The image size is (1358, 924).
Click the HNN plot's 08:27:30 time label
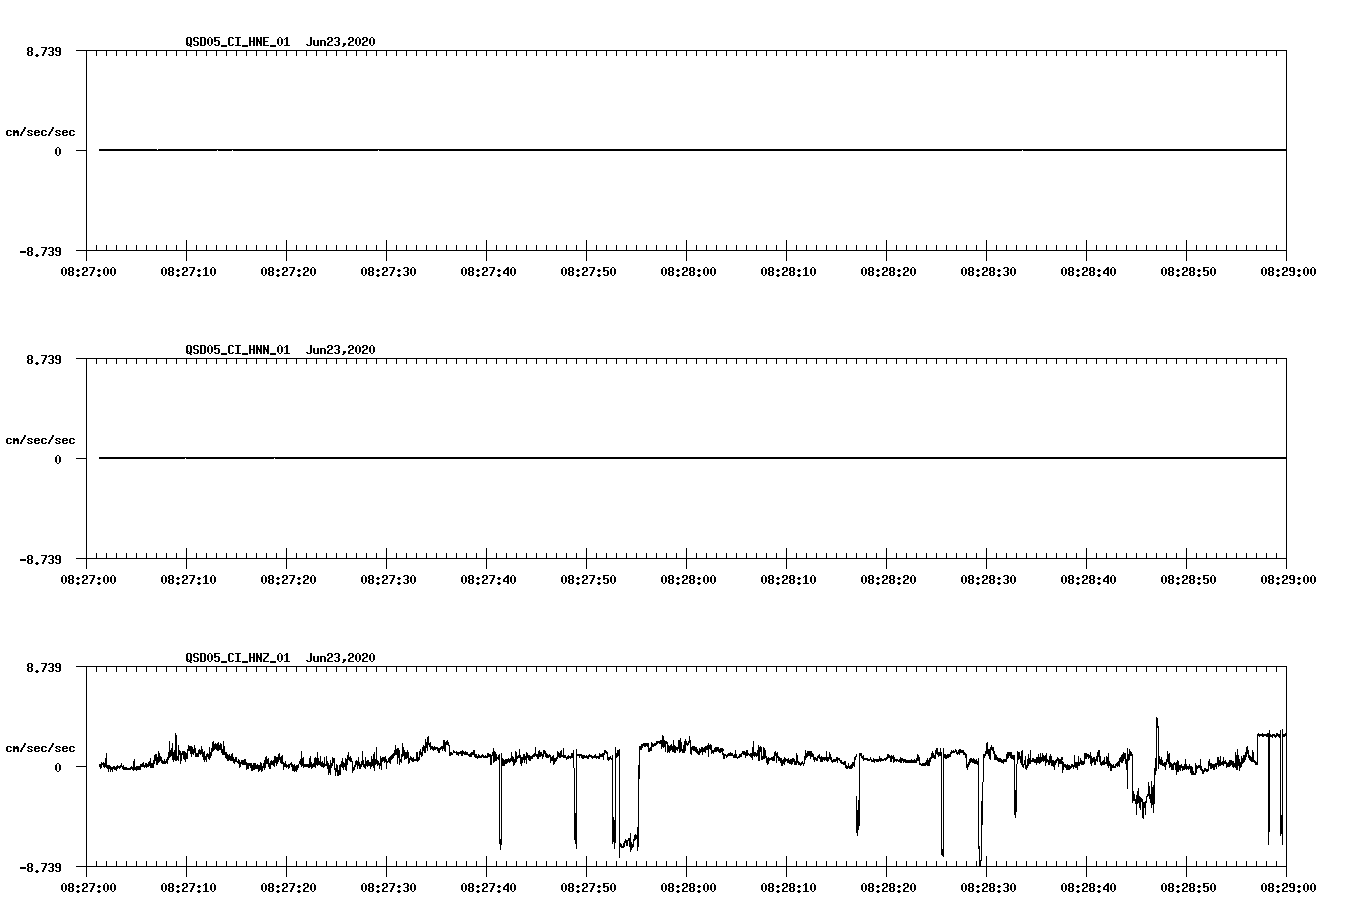388,579
